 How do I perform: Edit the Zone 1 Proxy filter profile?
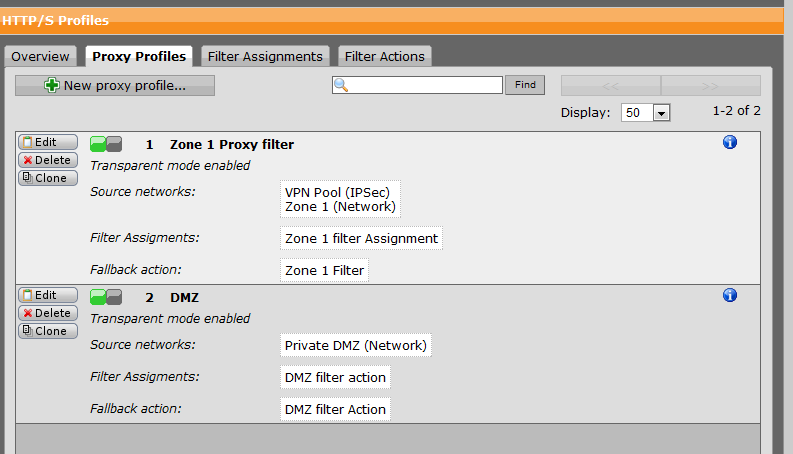(48, 142)
